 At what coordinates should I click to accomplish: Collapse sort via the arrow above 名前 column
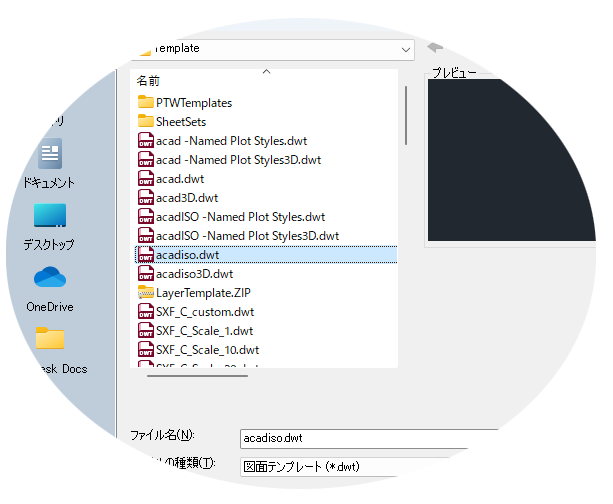click(x=267, y=72)
